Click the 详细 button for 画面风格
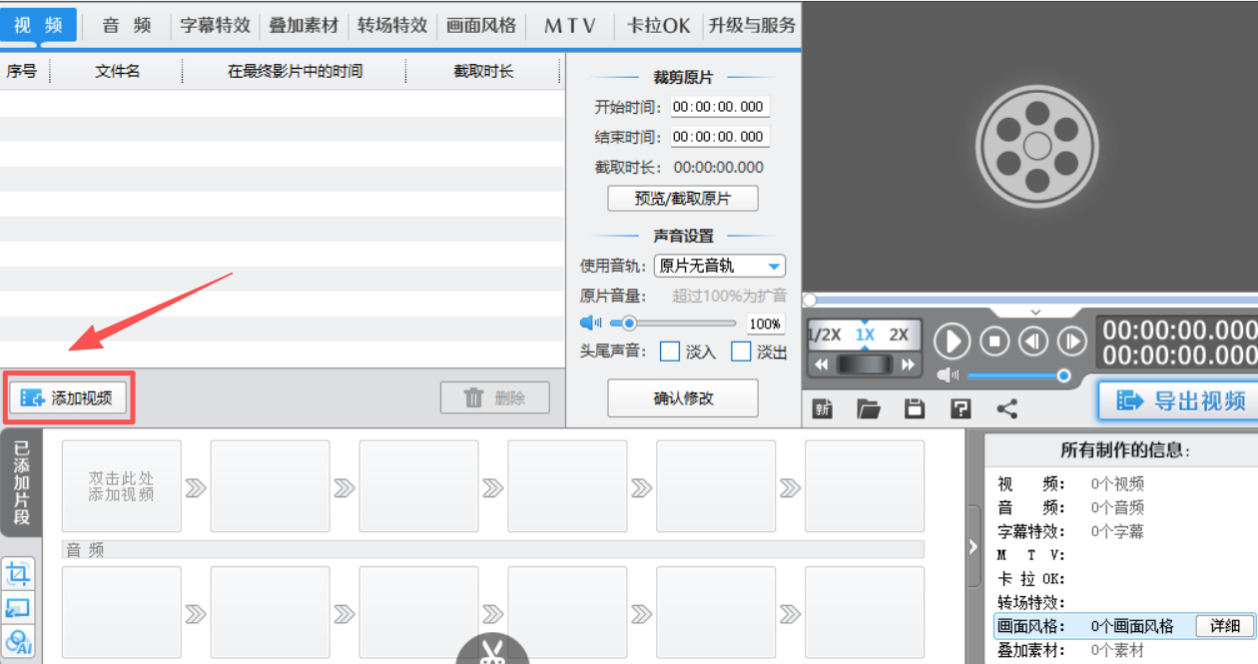Viewport: 1258px width, 664px height. pyautogui.click(x=1227, y=624)
